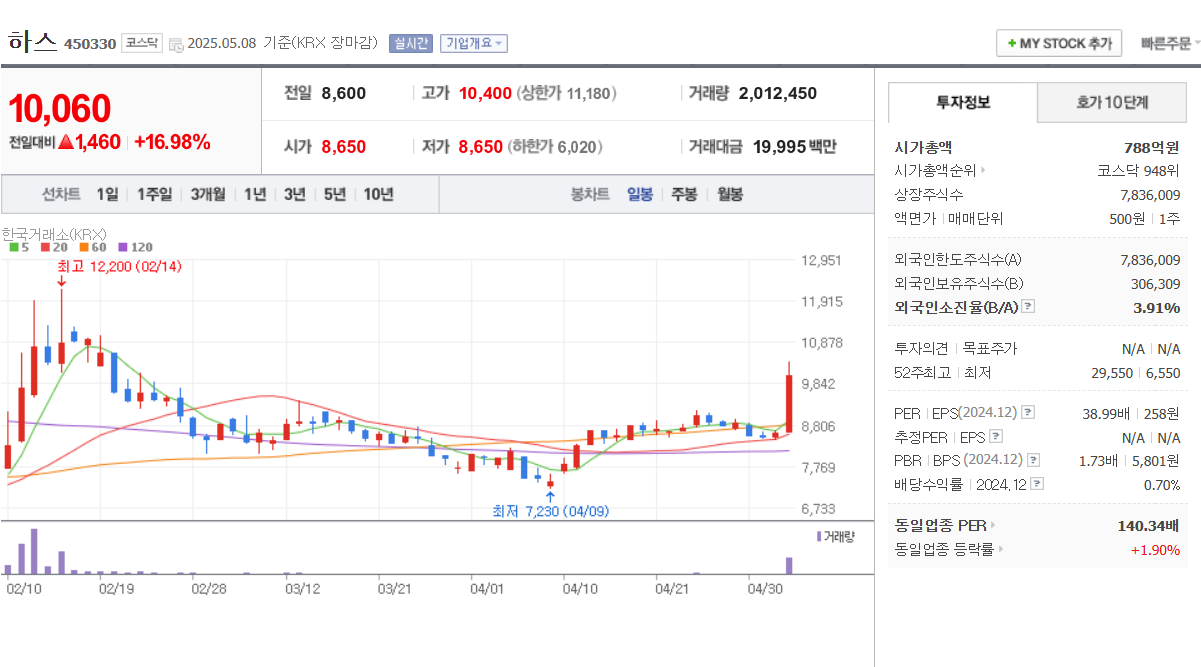Expand the 시가총액순위 arrow link

point(983,171)
